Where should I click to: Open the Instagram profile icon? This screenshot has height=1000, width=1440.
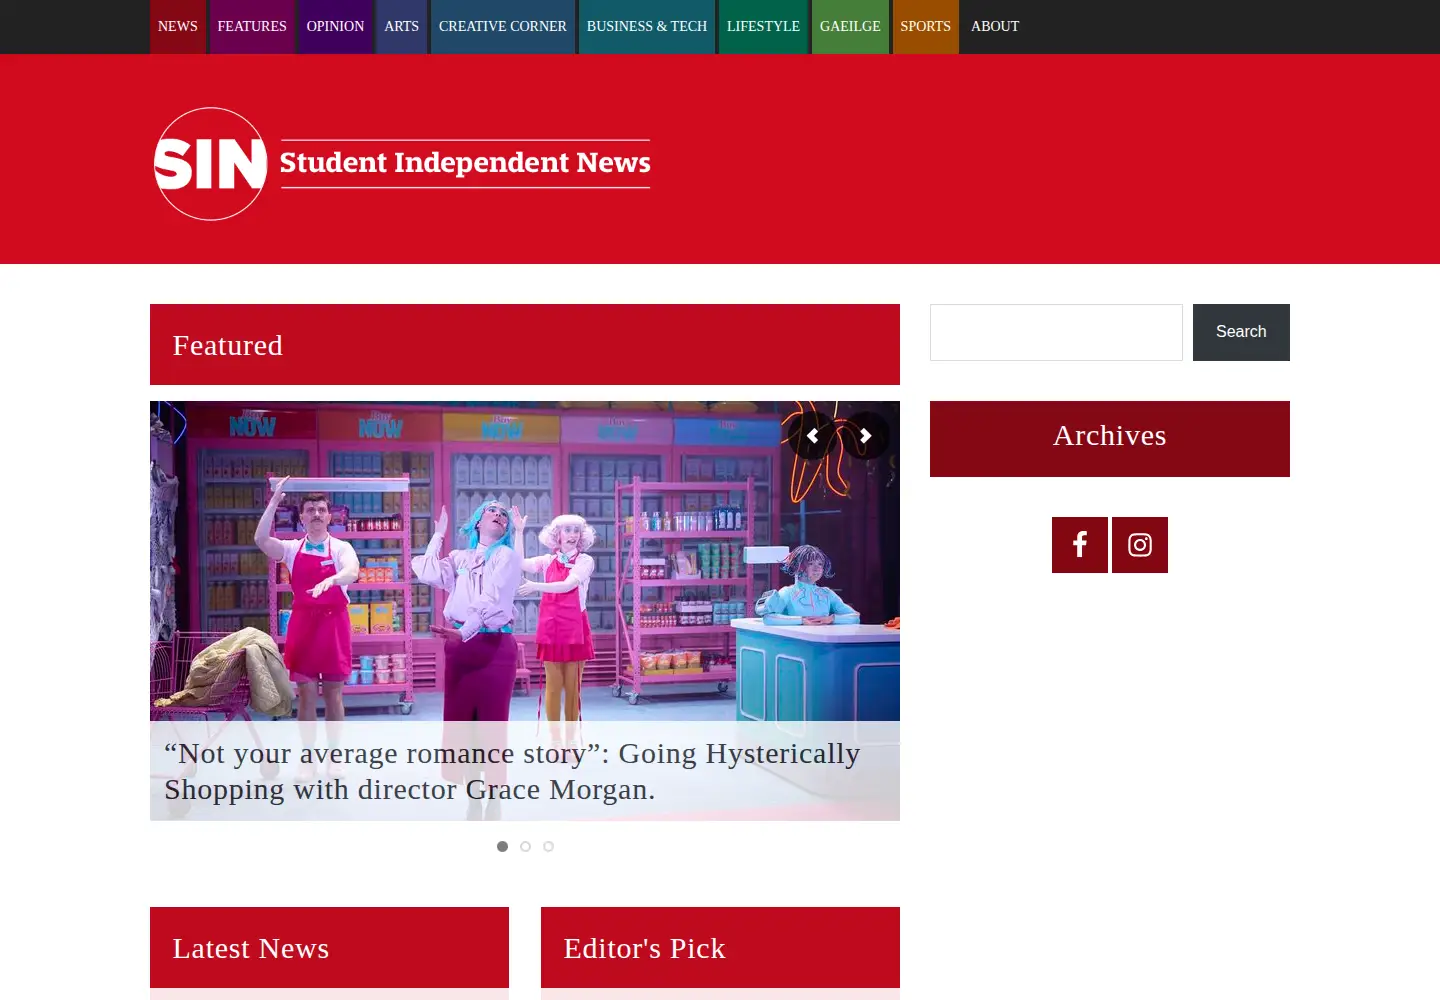[1140, 545]
